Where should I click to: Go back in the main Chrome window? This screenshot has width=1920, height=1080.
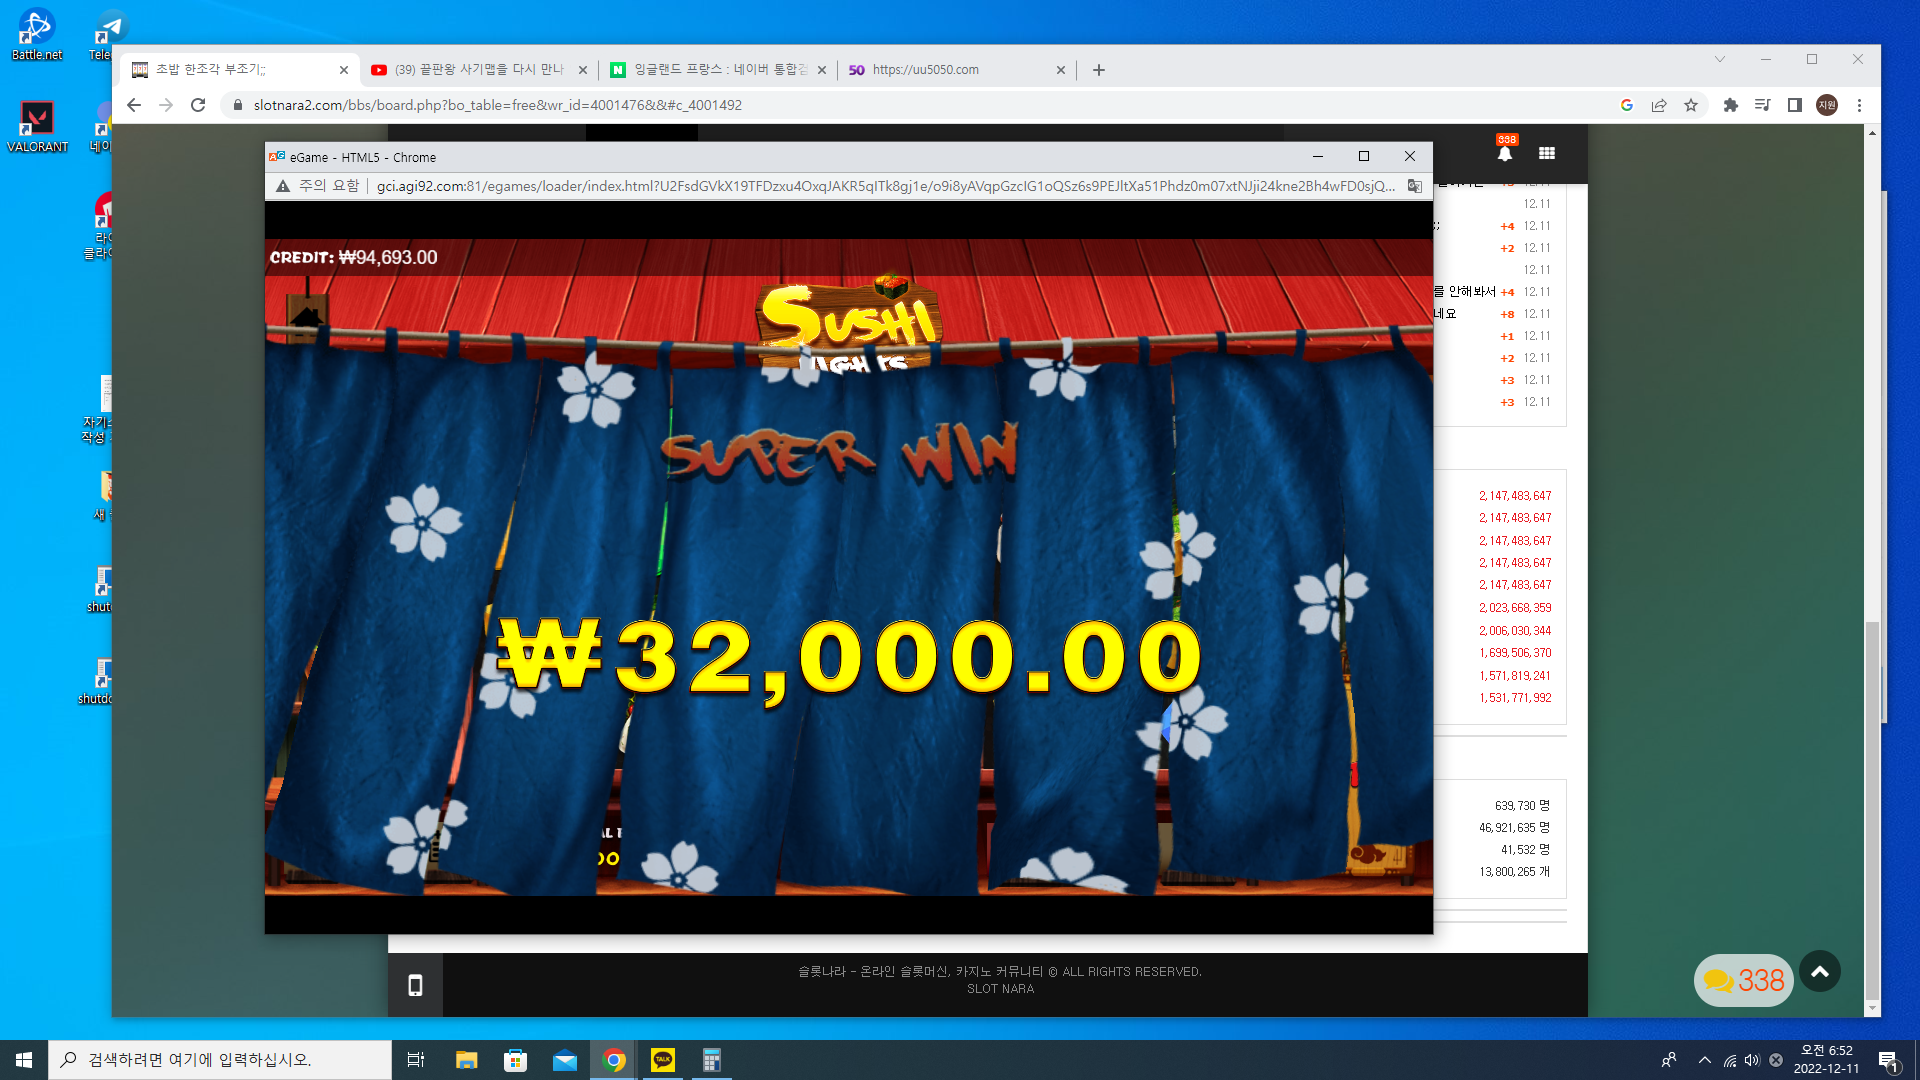click(x=134, y=105)
